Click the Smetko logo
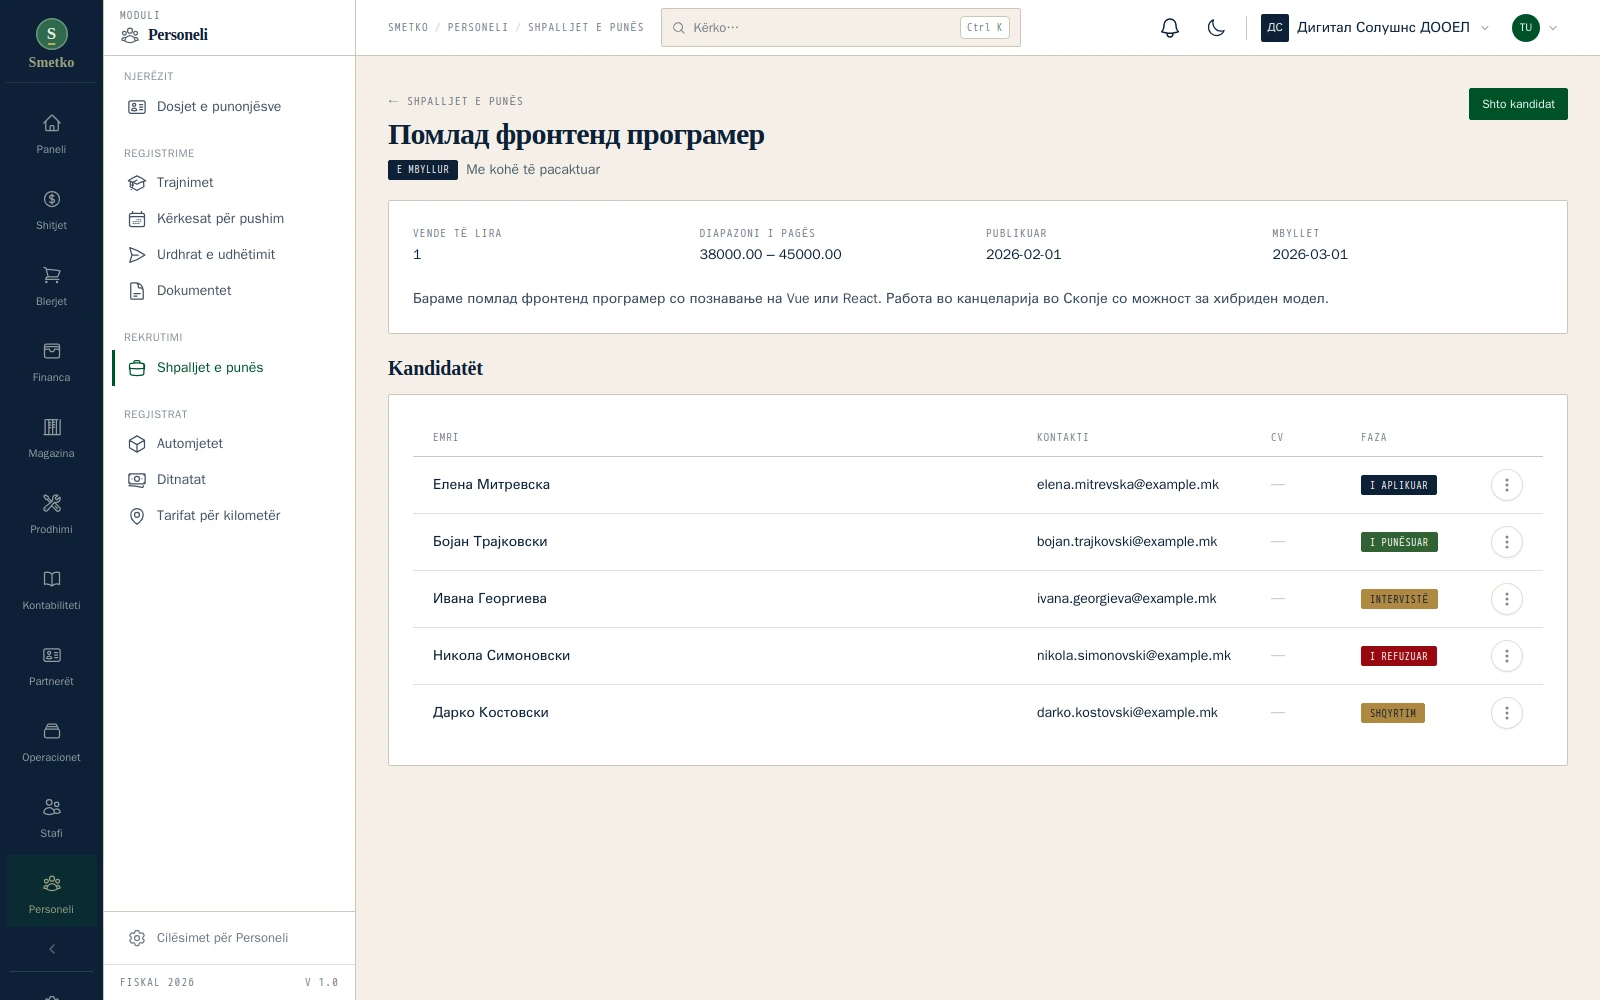This screenshot has width=1600, height=1000. point(51,44)
